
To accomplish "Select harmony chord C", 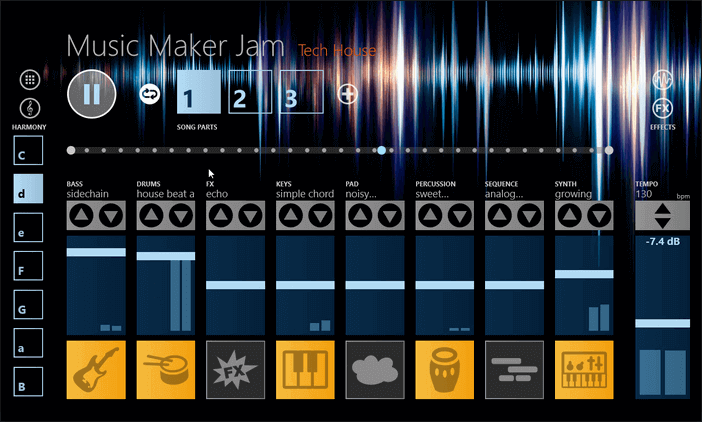I will click(x=28, y=151).
